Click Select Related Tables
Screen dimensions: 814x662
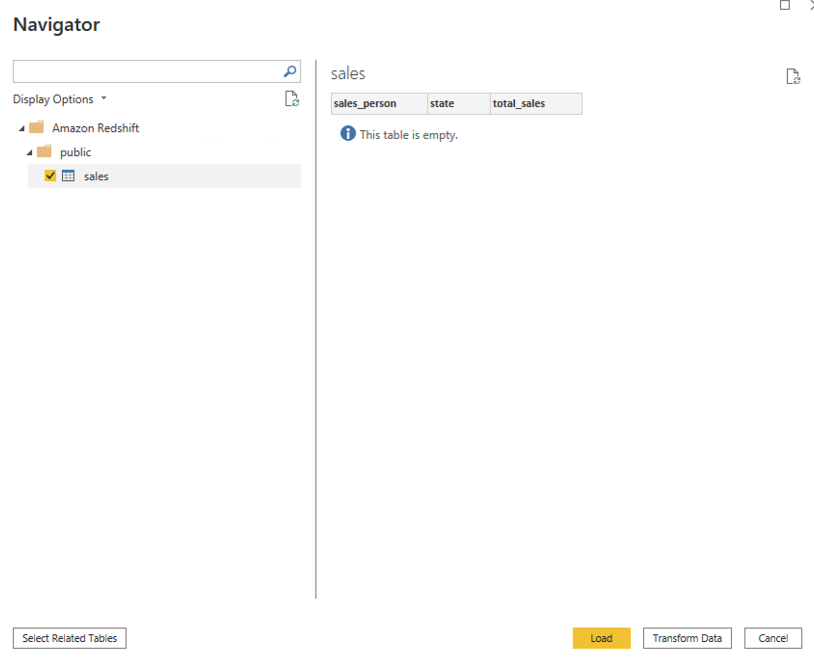(70, 638)
